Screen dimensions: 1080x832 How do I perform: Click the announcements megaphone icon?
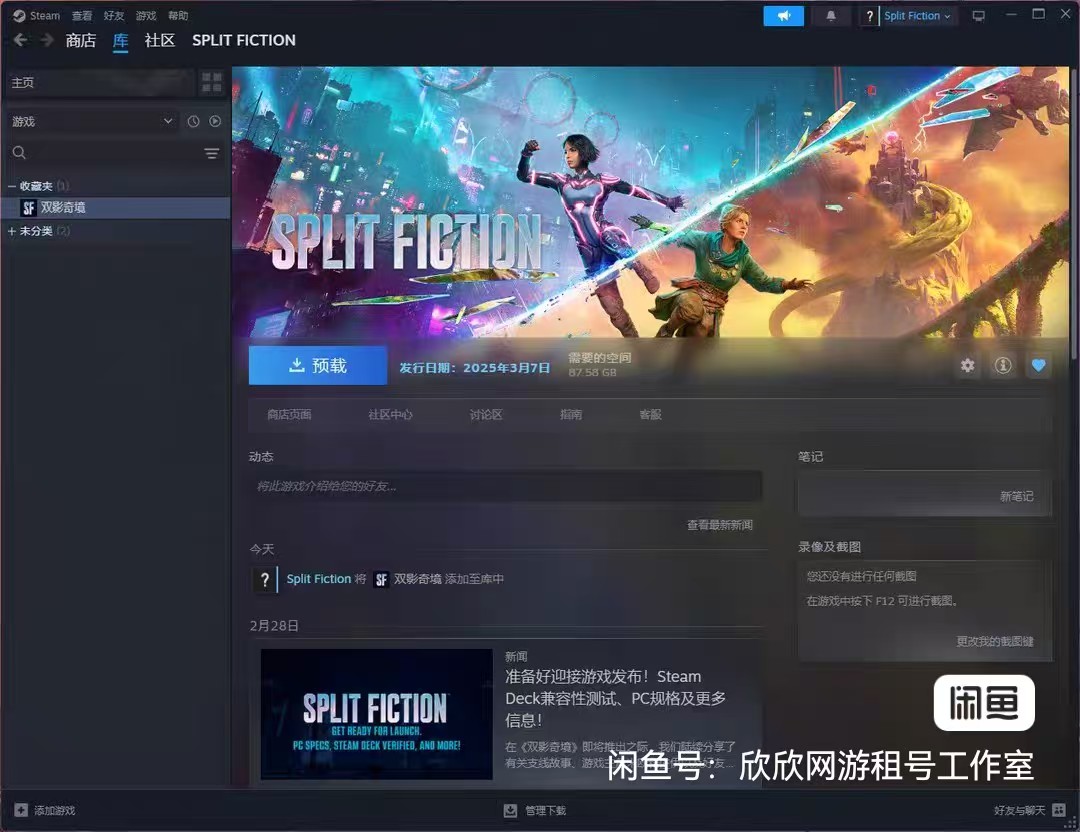783,16
